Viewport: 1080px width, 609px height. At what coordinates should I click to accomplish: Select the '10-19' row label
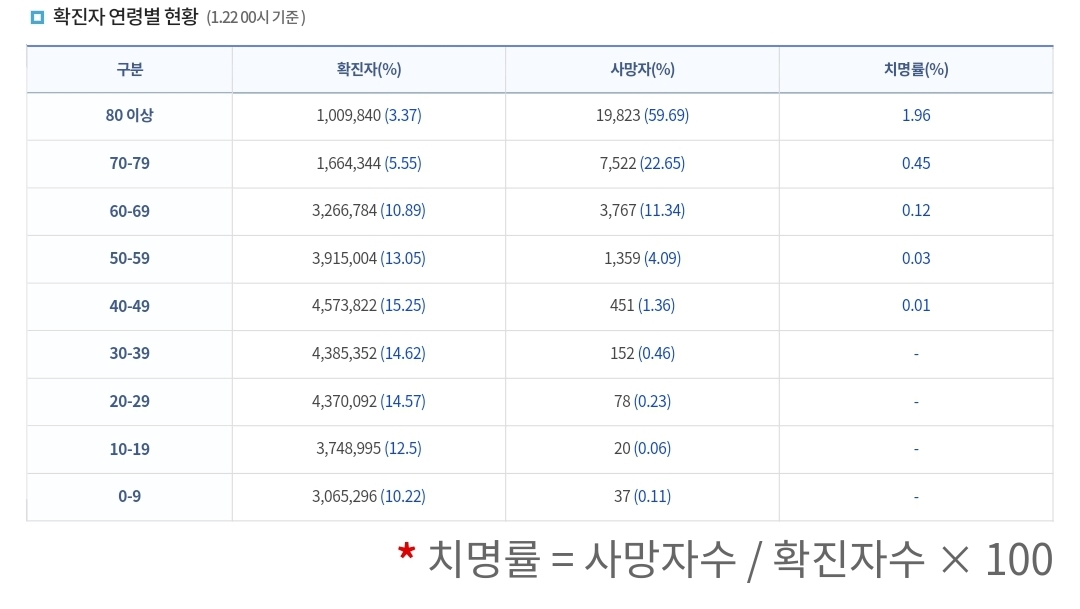[129, 449]
